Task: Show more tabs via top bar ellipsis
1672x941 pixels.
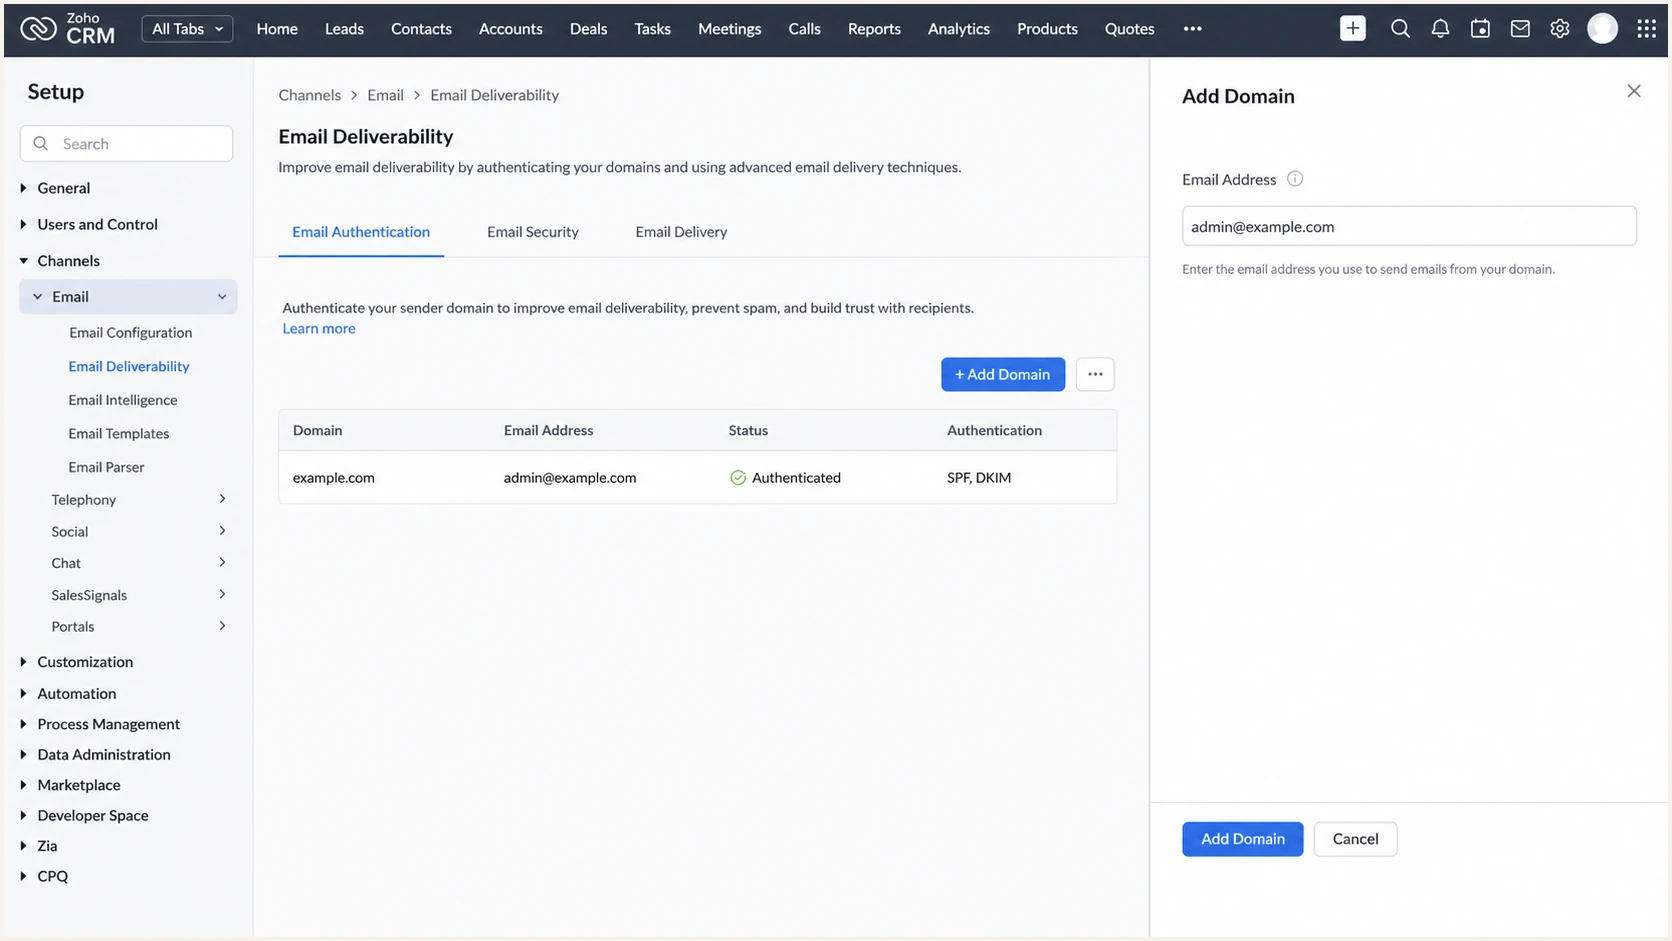Action: [x=1192, y=29]
